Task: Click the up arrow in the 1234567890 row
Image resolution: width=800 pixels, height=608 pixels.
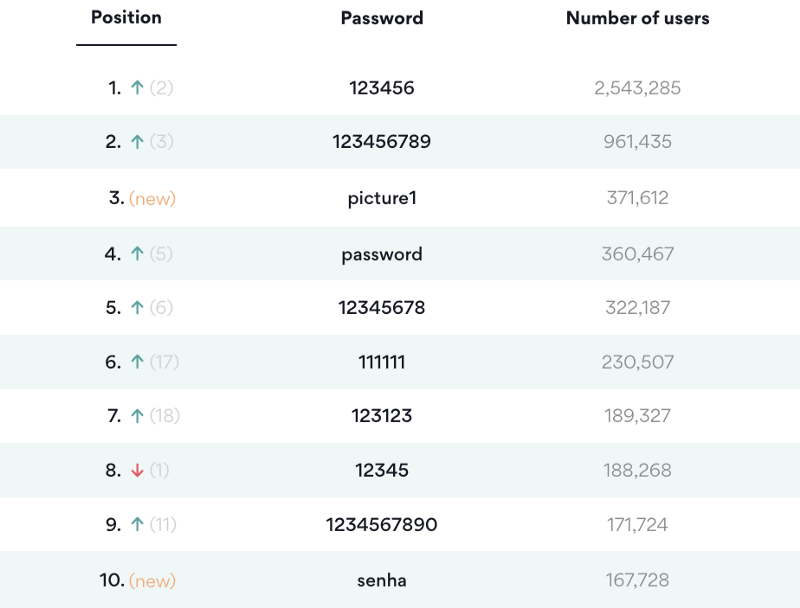Action: point(138,524)
